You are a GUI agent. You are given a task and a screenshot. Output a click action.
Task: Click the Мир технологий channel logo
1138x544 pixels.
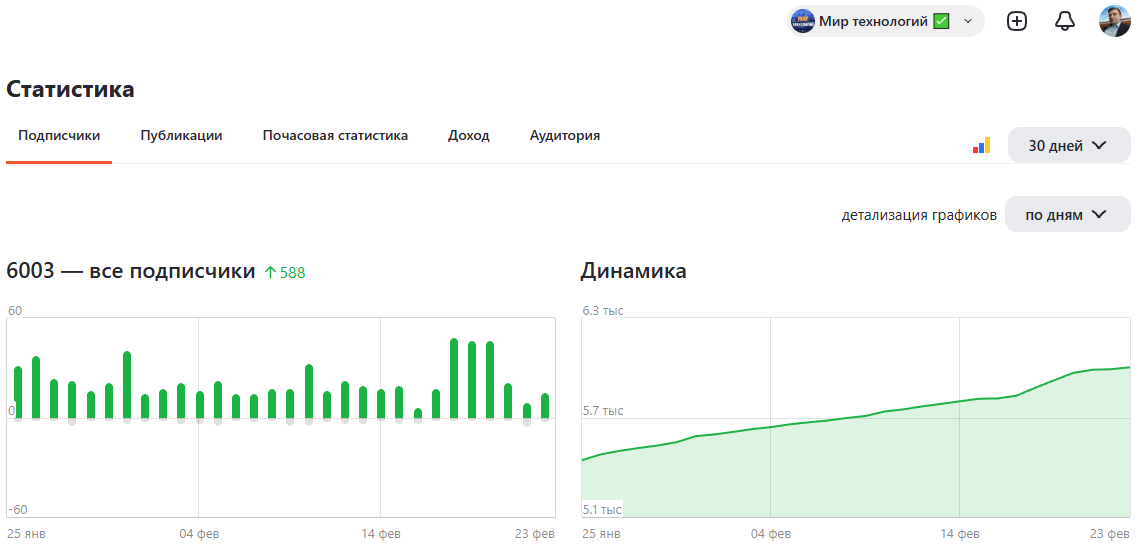pos(803,22)
